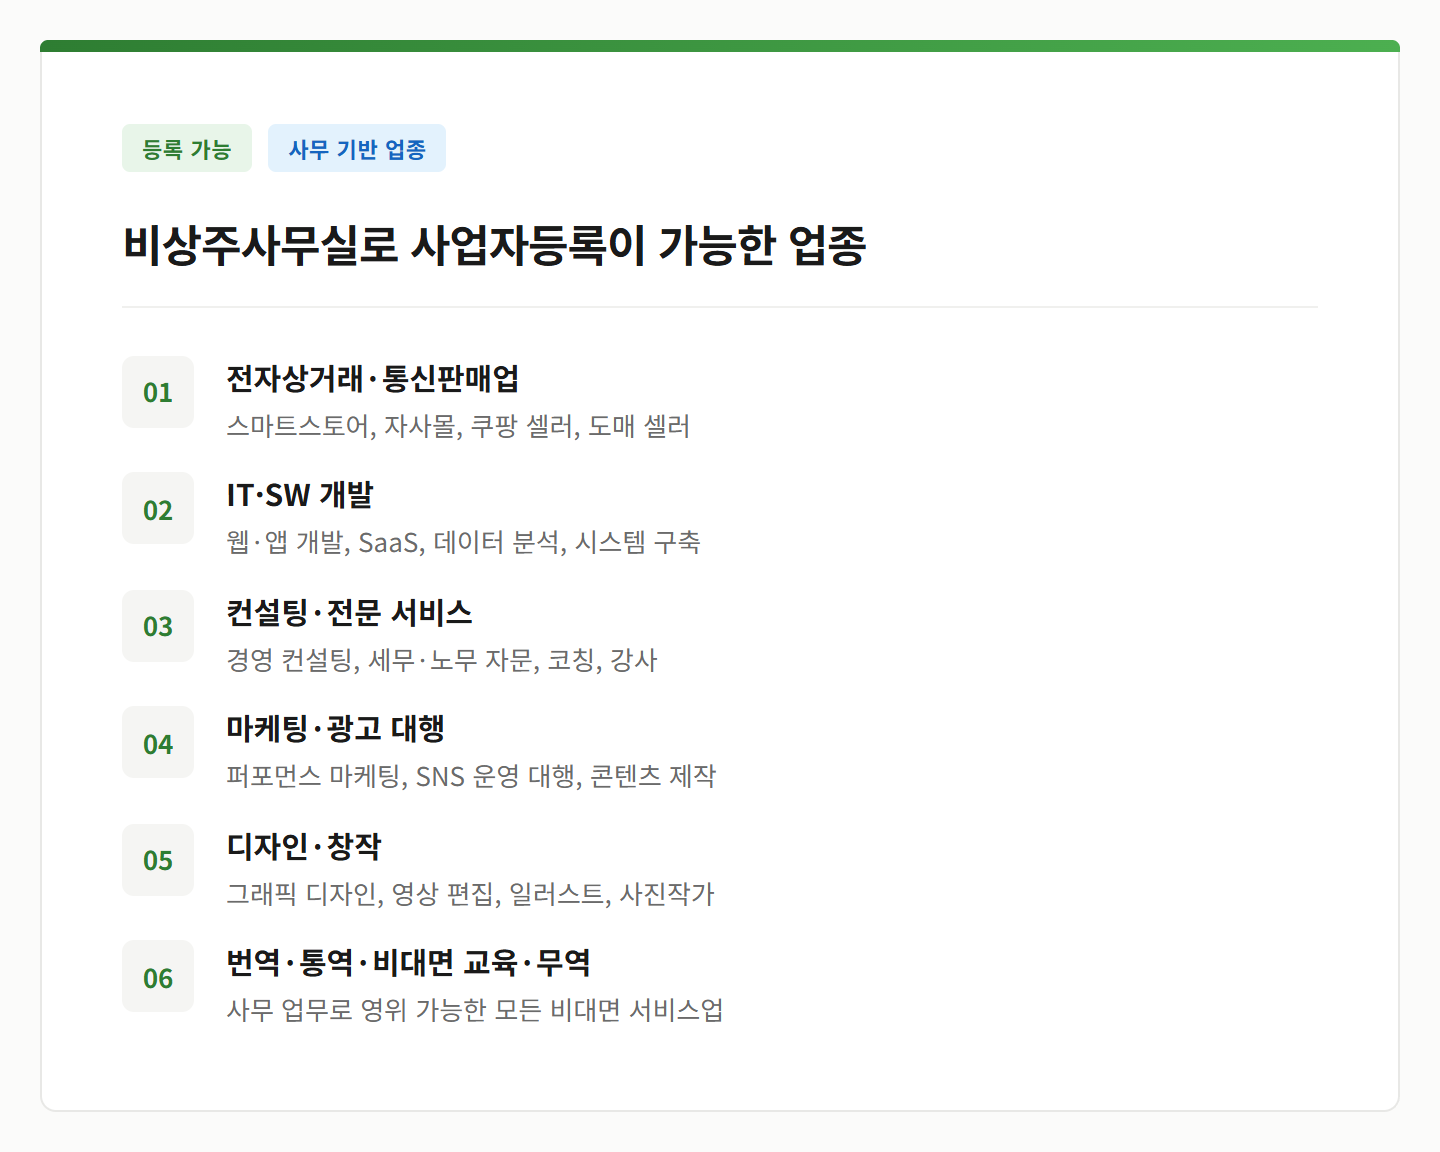Click the 01 number badge icon

(x=157, y=392)
